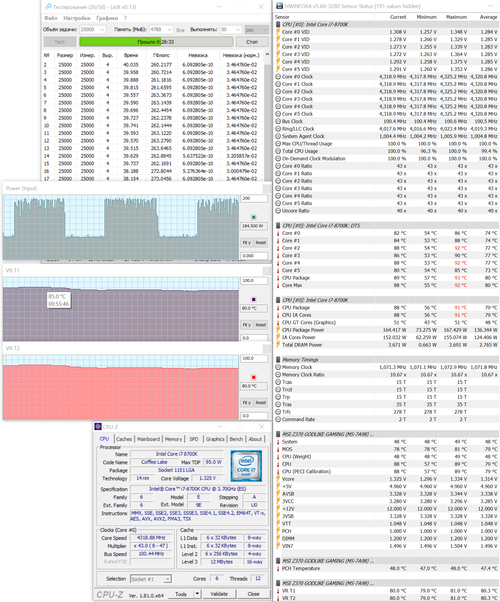Screen dimensions: 500x602
Task: Click the lightning icon beside Vcore
Action: pos(278,479)
